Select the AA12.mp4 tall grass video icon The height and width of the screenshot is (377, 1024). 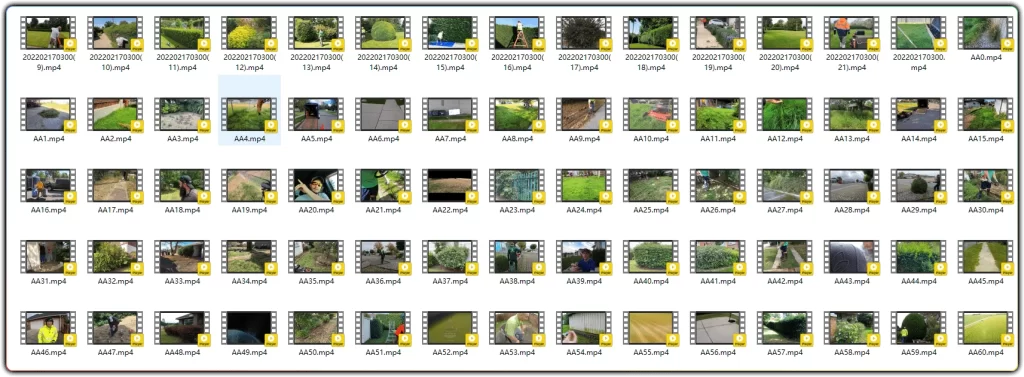785,115
